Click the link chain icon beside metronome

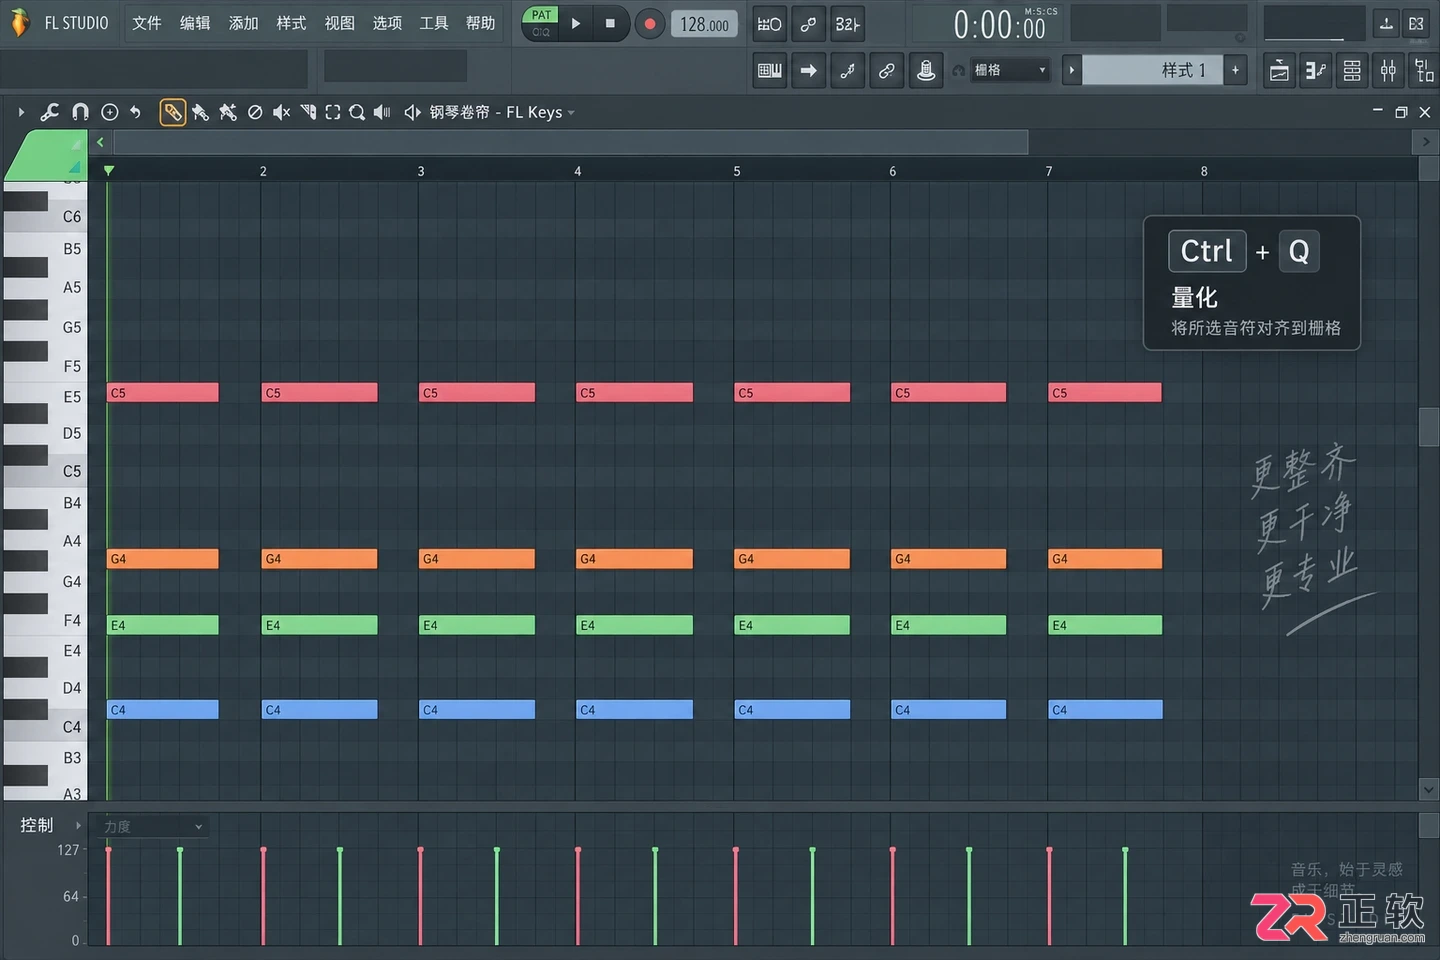click(808, 24)
